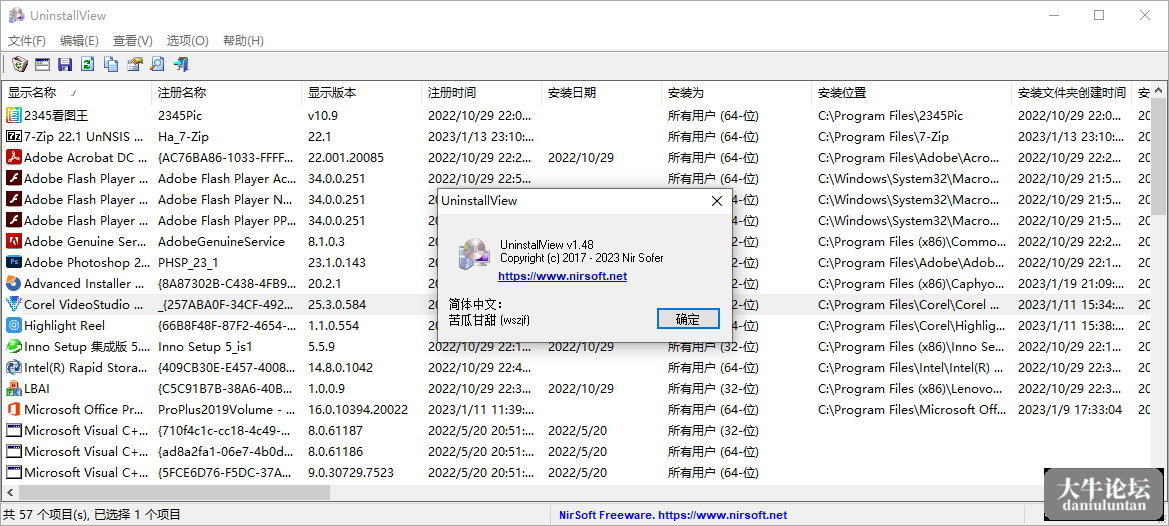The width and height of the screenshot is (1169, 526).
Task: Select the Ha_7-Zip registry name cell
Action: [x=183, y=136]
